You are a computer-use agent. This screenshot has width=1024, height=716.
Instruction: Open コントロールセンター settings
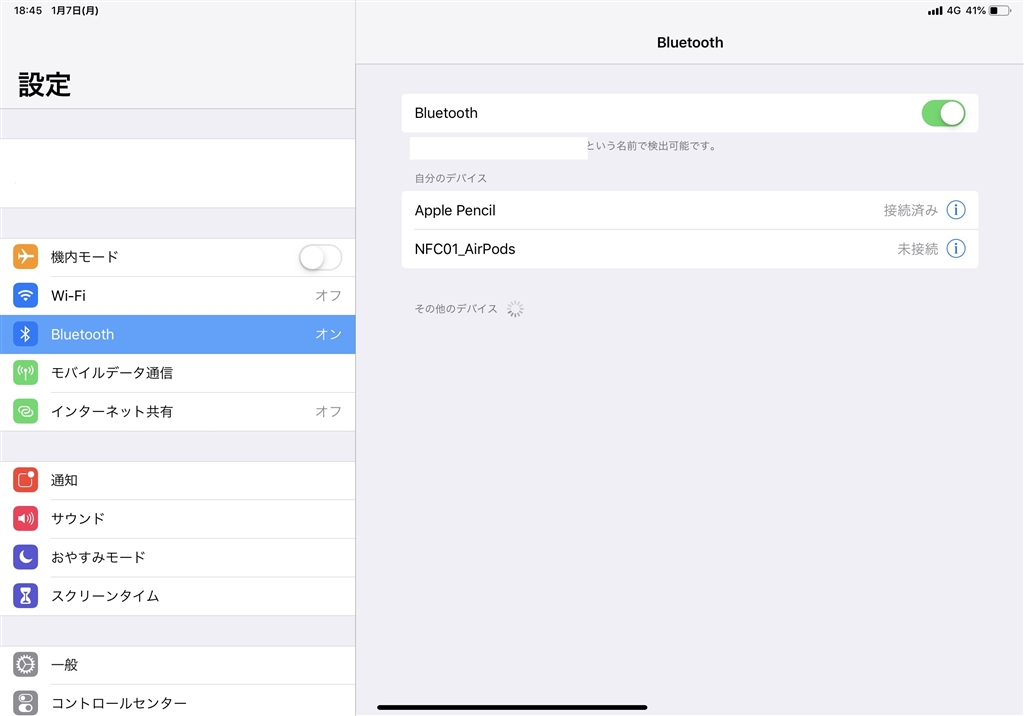[x=178, y=701]
